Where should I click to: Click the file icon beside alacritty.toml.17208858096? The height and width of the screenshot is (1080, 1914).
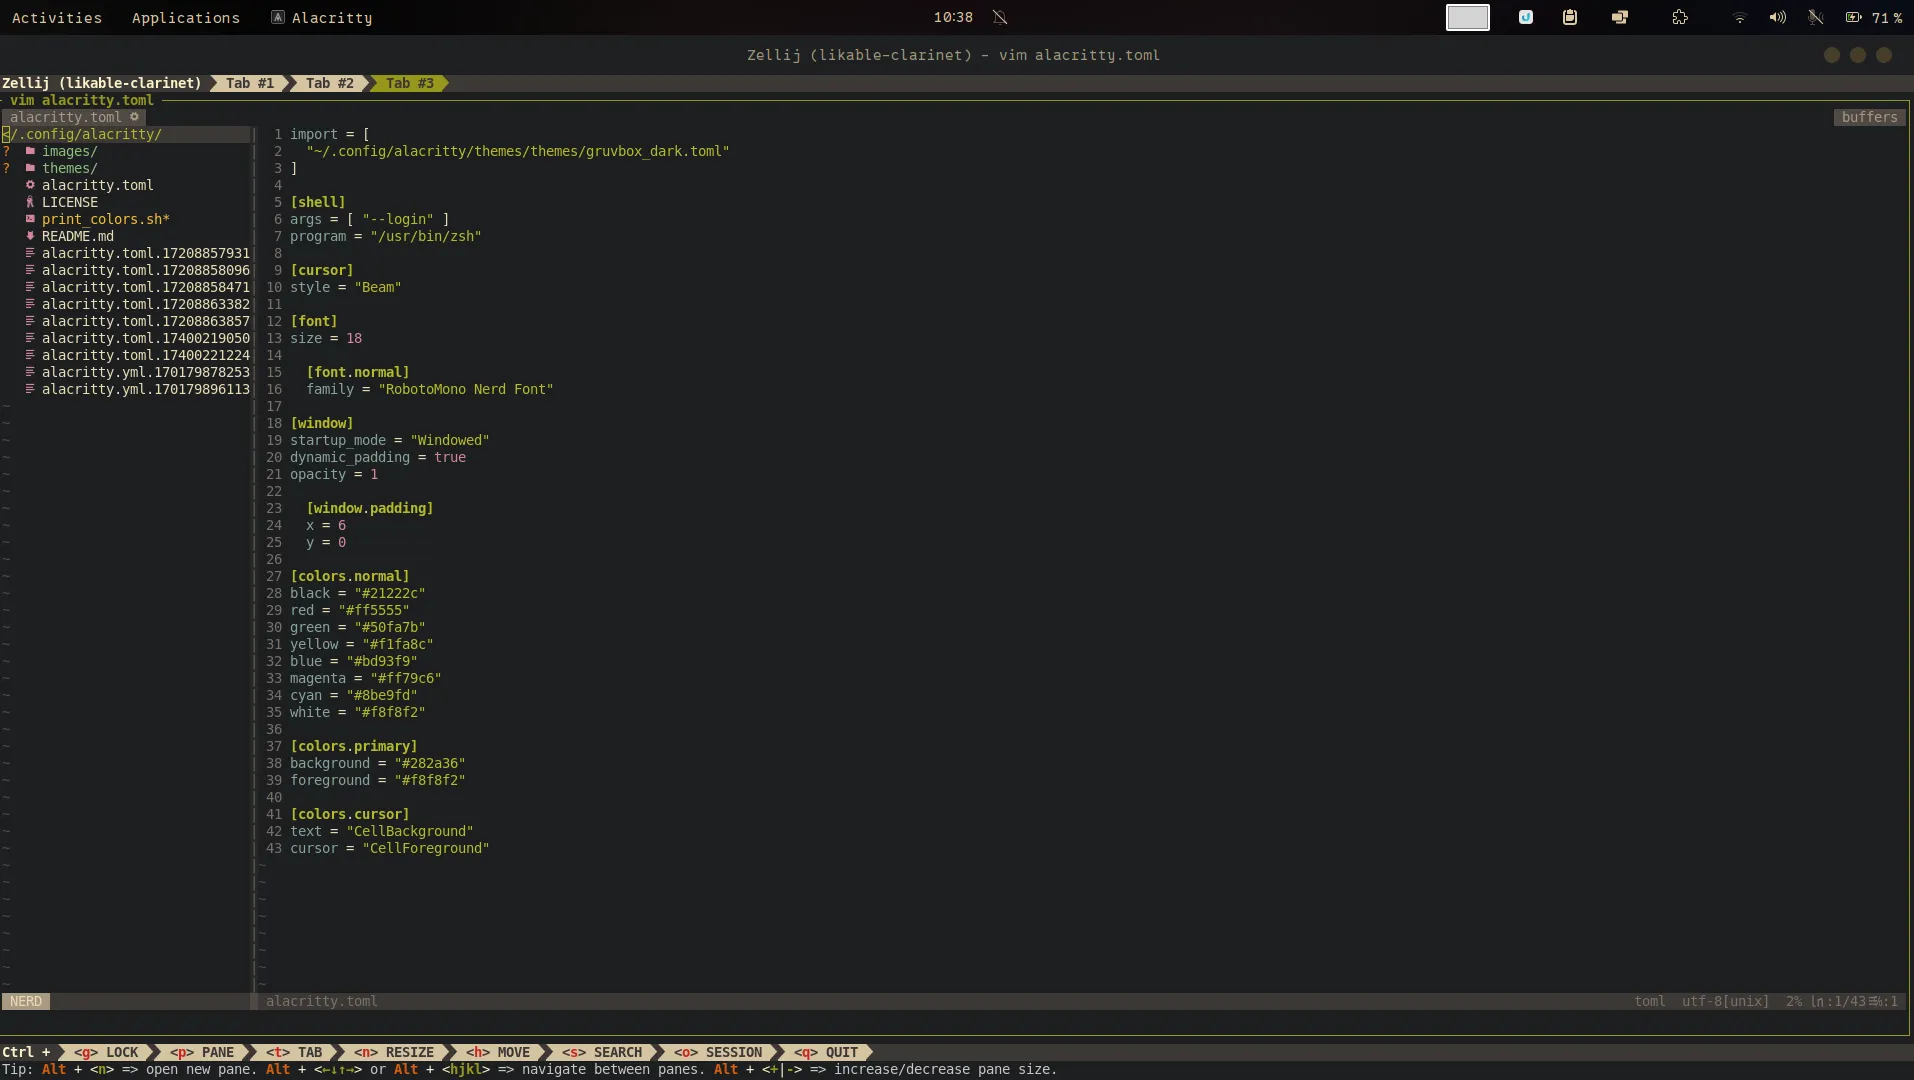pos(30,270)
